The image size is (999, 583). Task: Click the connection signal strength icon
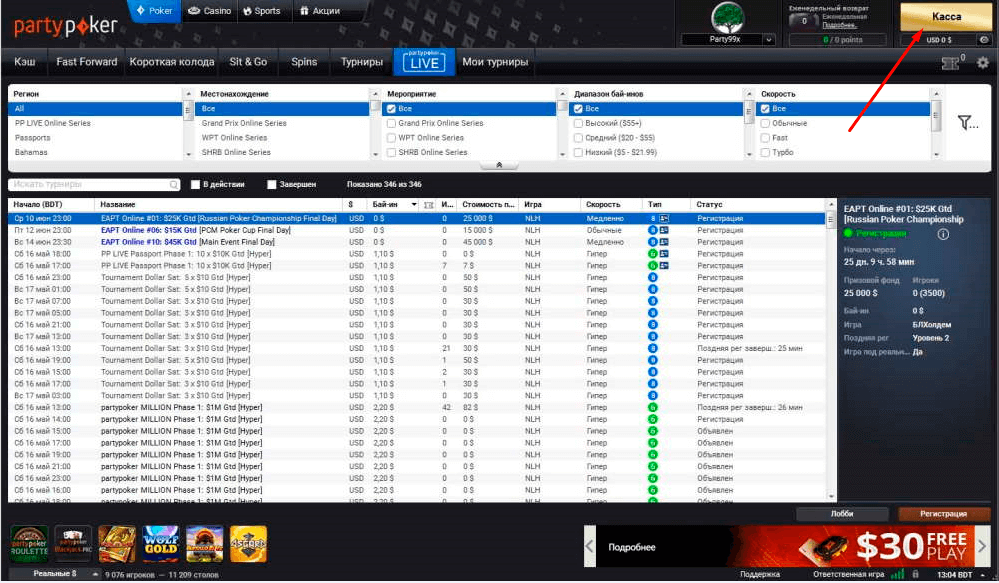tap(898, 574)
